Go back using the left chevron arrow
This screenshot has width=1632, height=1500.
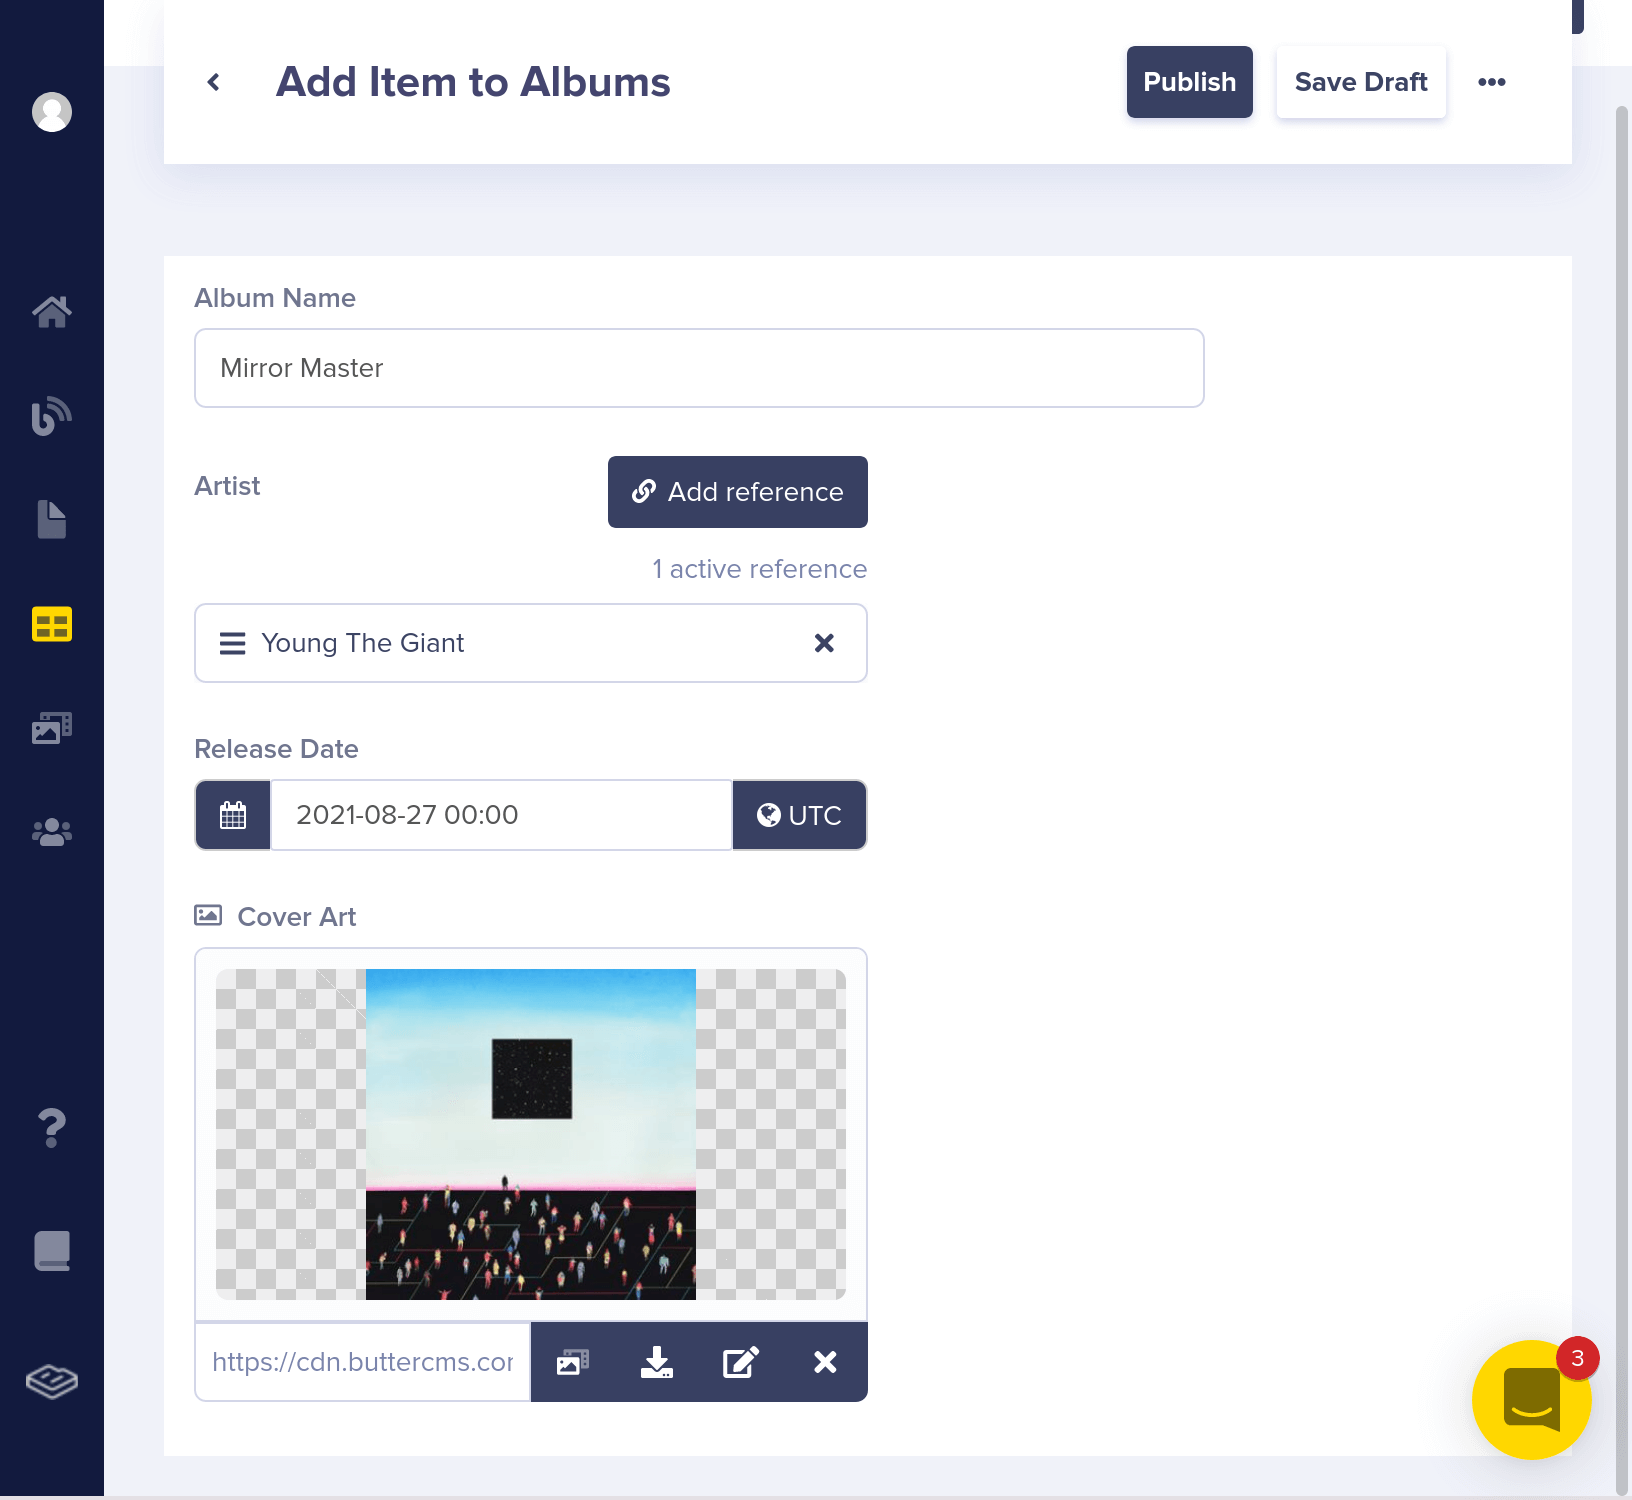click(x=213, y=81)
